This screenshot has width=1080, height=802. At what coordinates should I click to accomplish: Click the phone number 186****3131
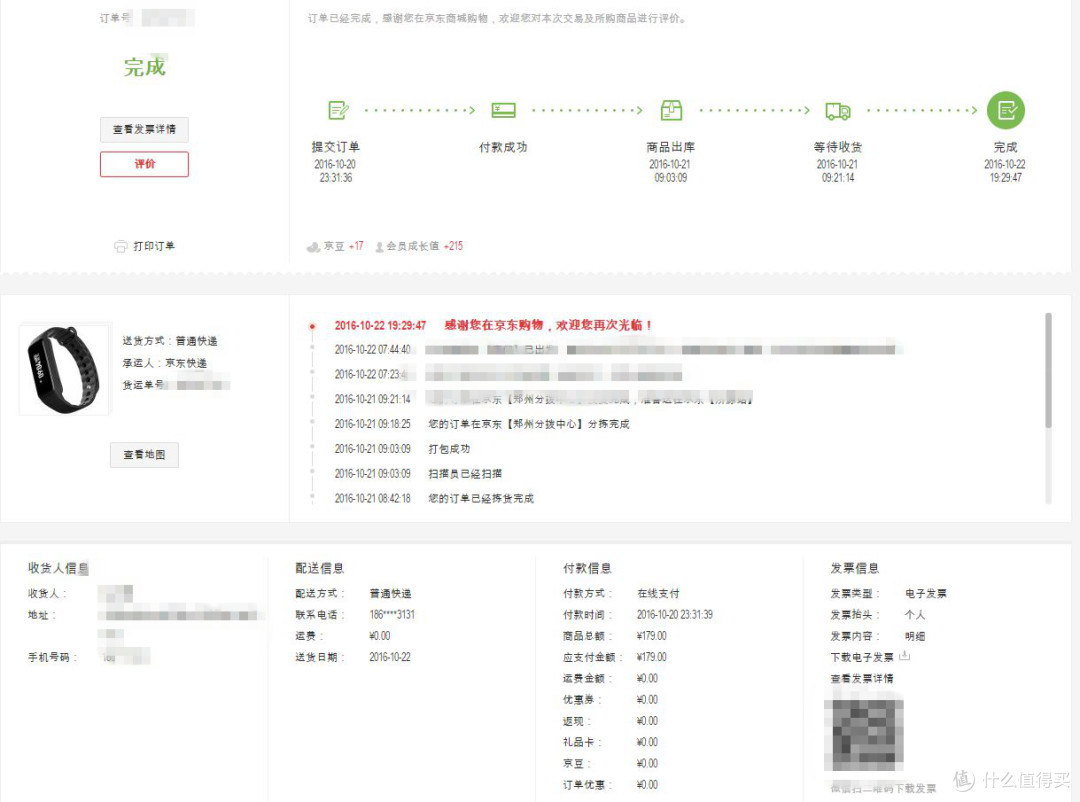(x=392, y=615)
